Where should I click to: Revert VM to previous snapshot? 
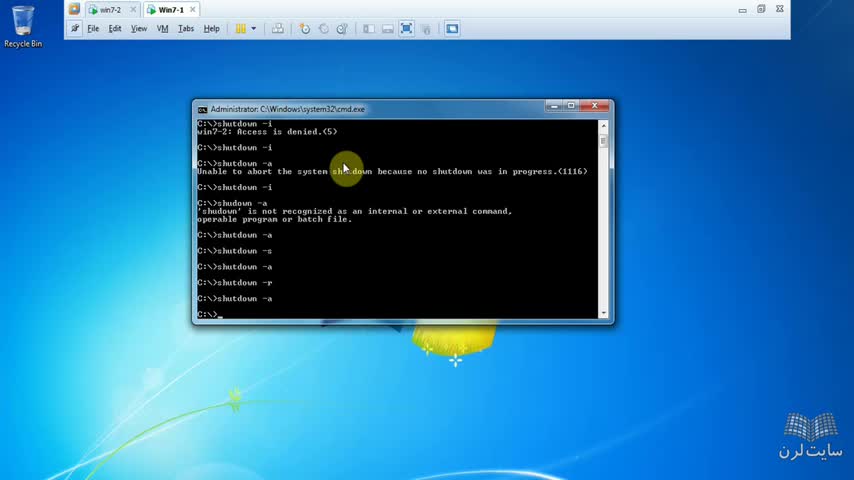pyautogui.click(x=324, y=29)
